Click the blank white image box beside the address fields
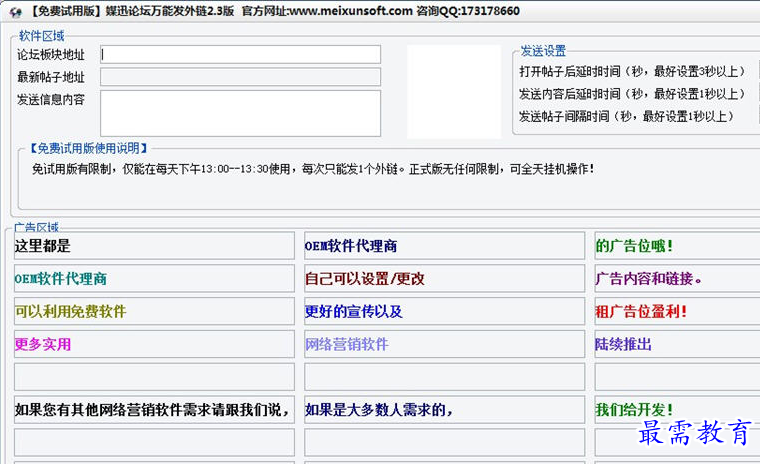760x464 pixels. point(454,92)
